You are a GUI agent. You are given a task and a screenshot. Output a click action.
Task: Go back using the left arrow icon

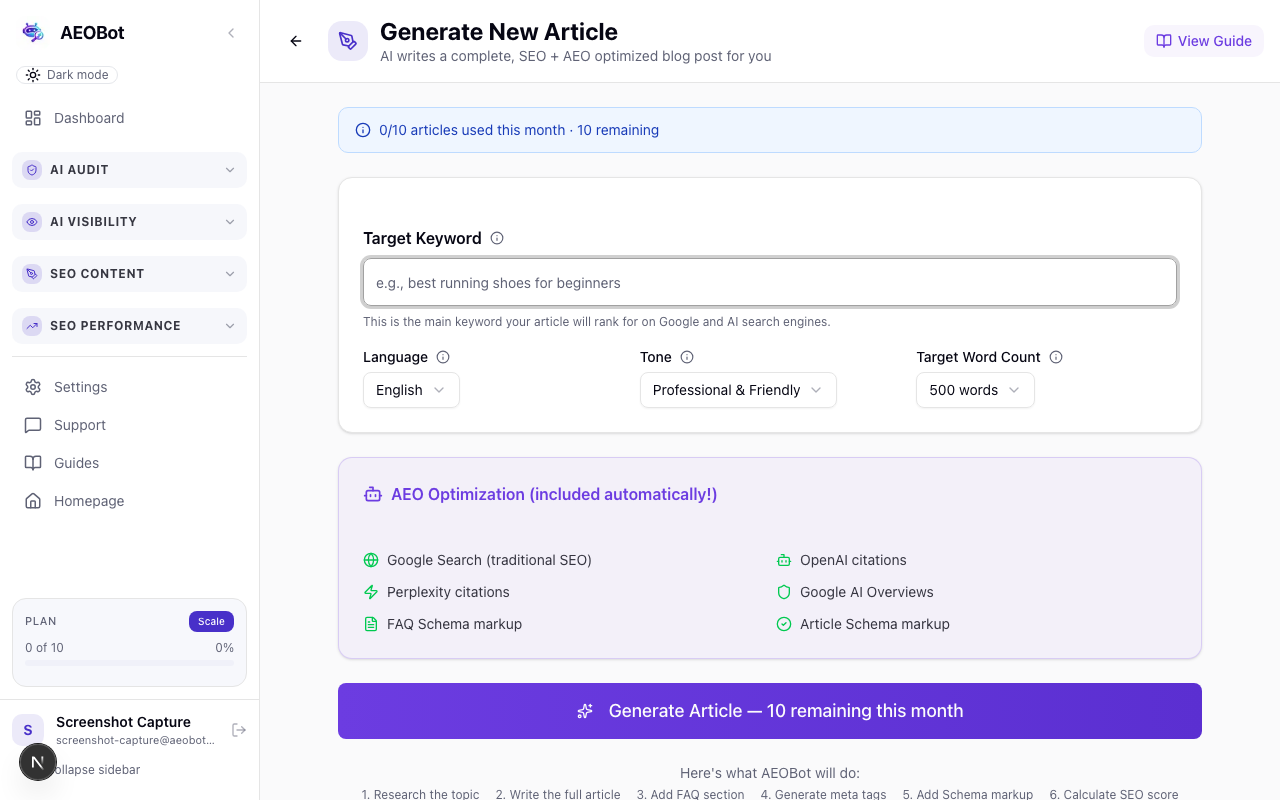coord(296,41)
